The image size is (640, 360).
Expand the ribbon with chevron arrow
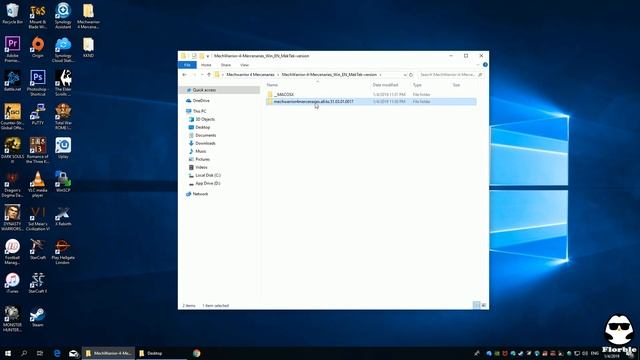point(478,64)
